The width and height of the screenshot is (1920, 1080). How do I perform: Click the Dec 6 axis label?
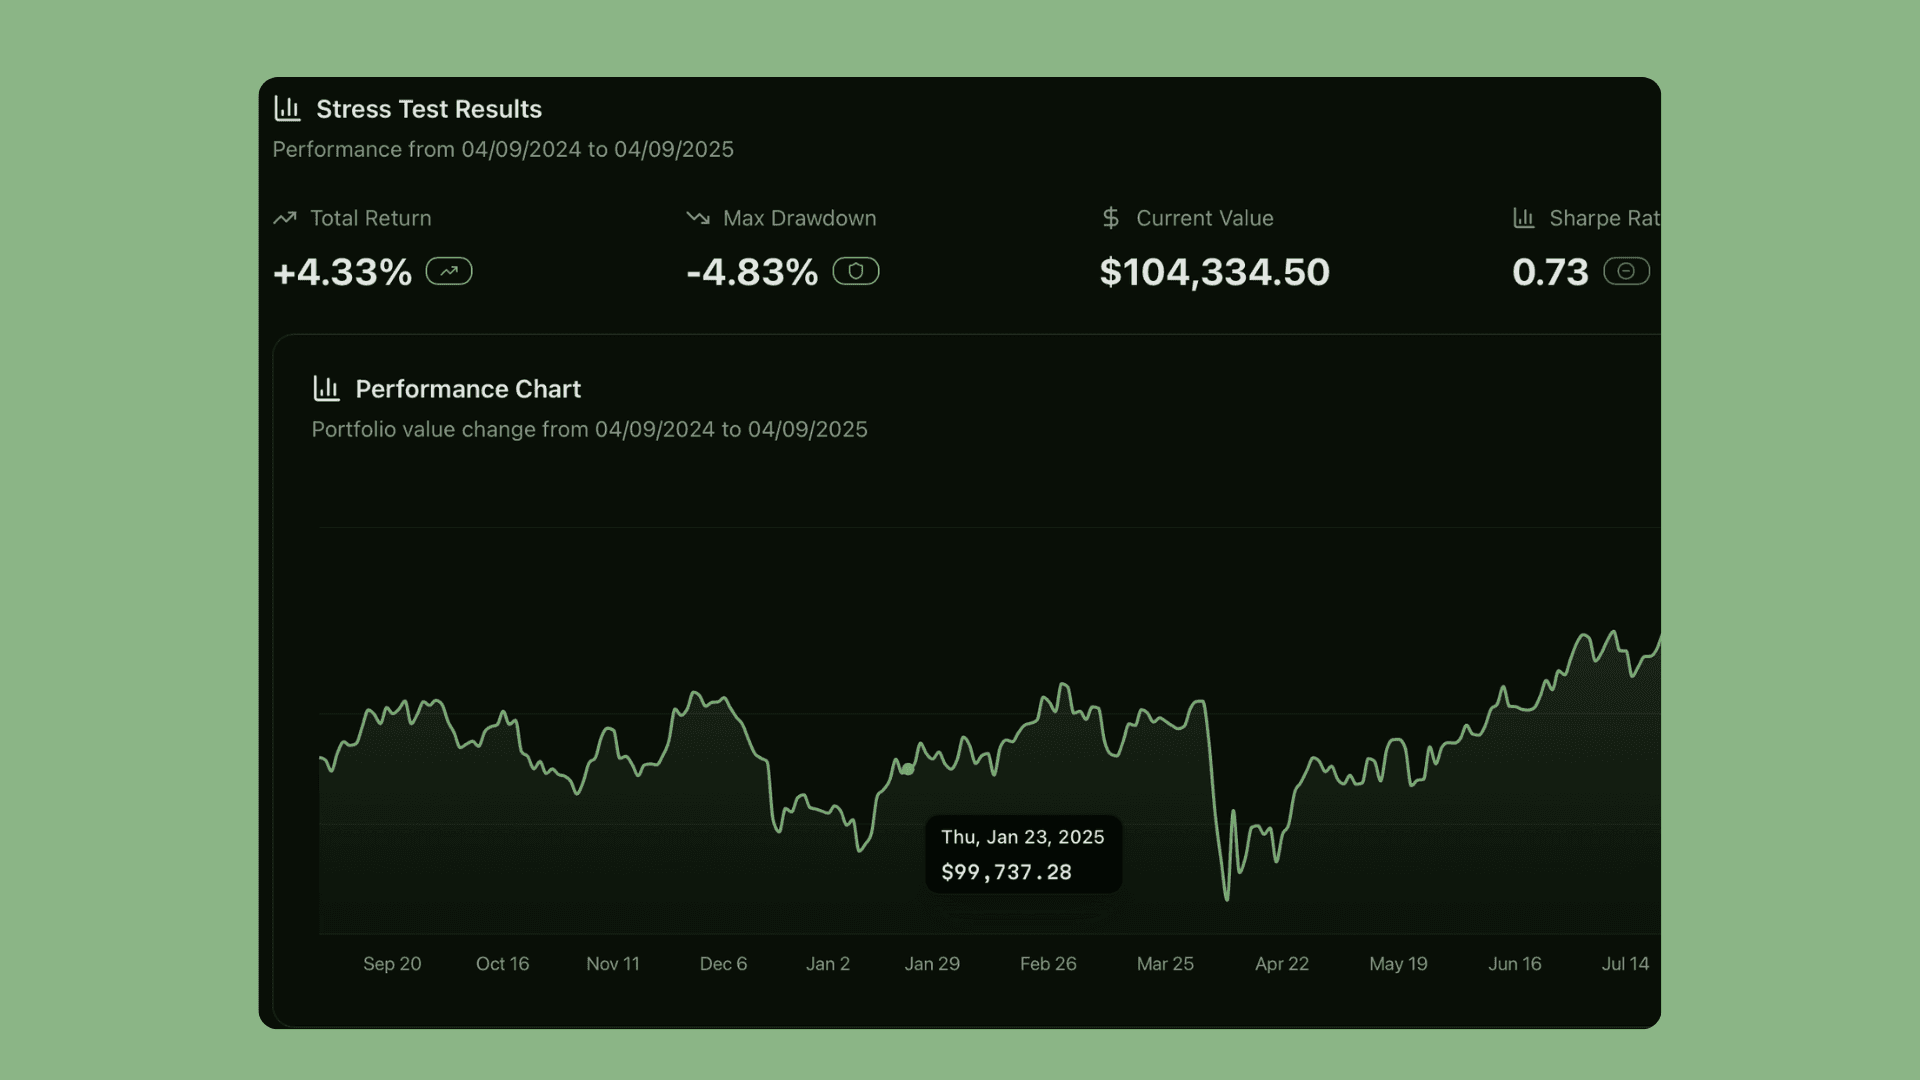click(723, 964)
